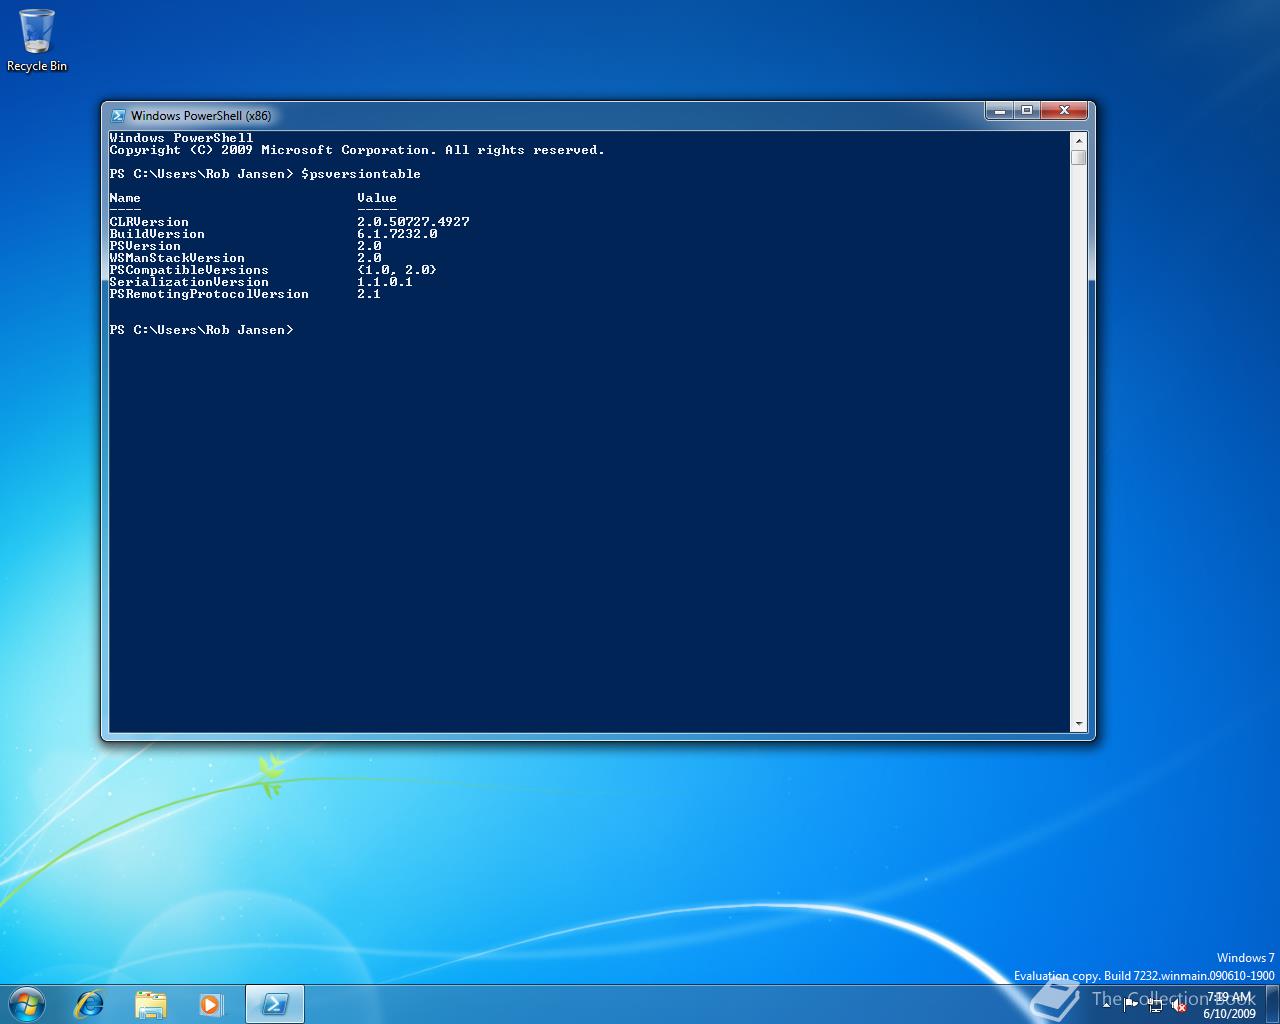Click the SerializationVersion row name
The image size is (1280, 1024).
189,282
